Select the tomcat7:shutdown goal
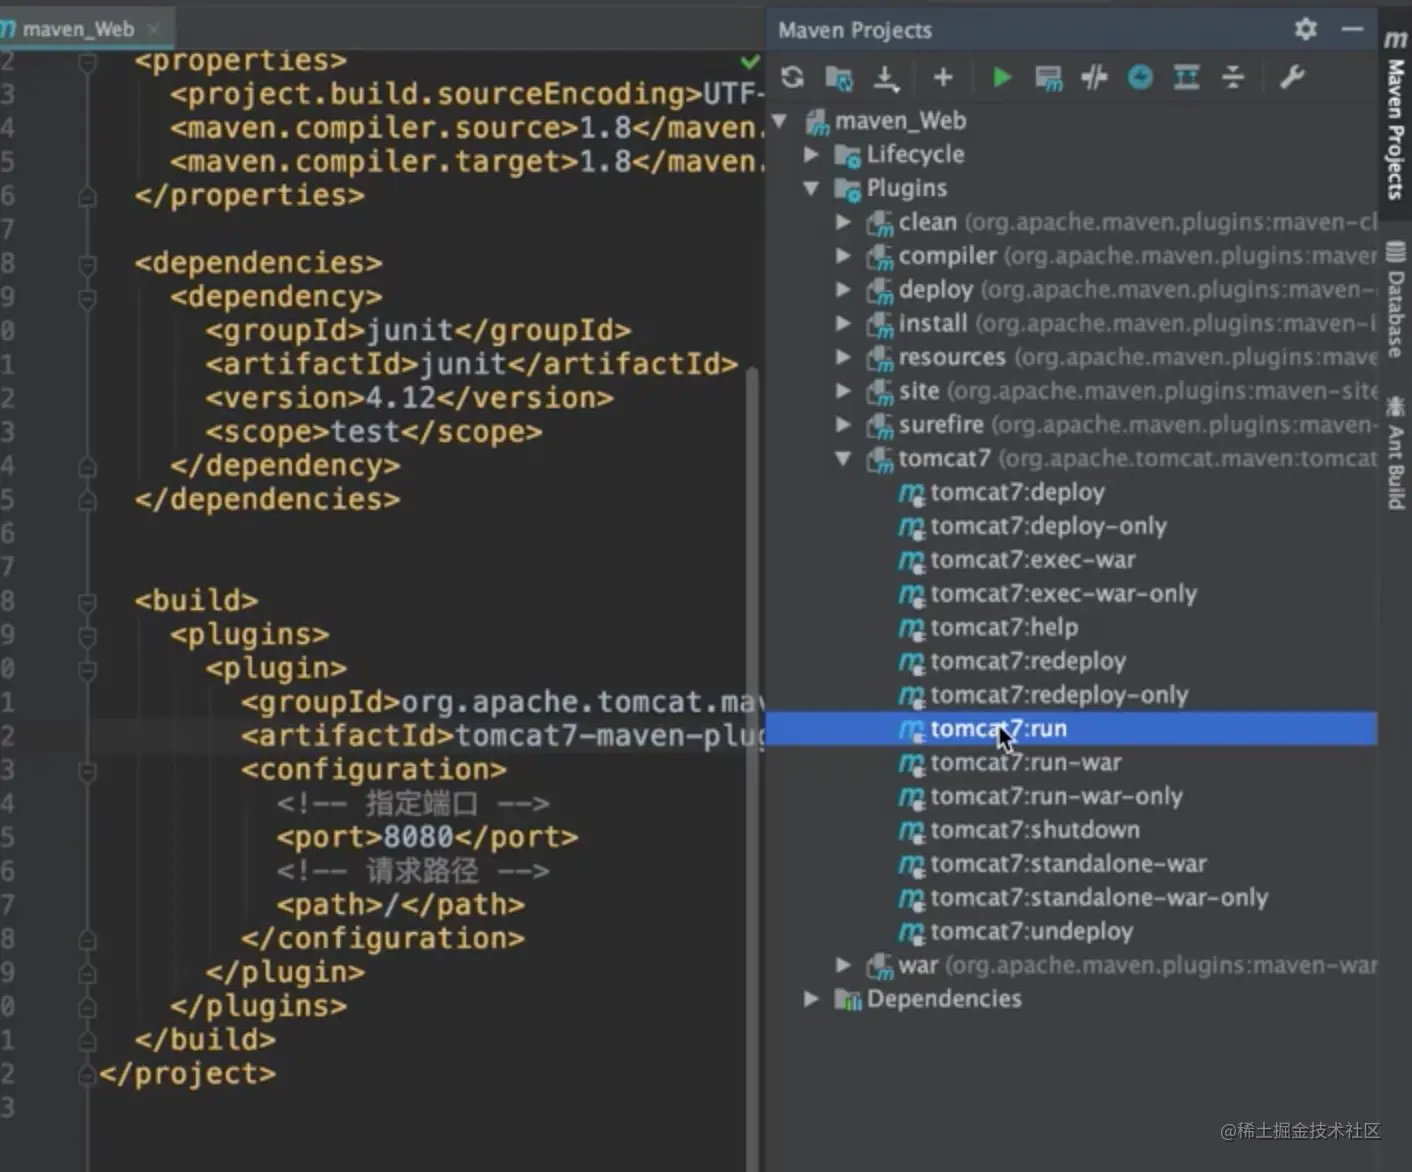Viewport: 1412px width, 1172px height. pyautogui.click(x=1035, y=830)
